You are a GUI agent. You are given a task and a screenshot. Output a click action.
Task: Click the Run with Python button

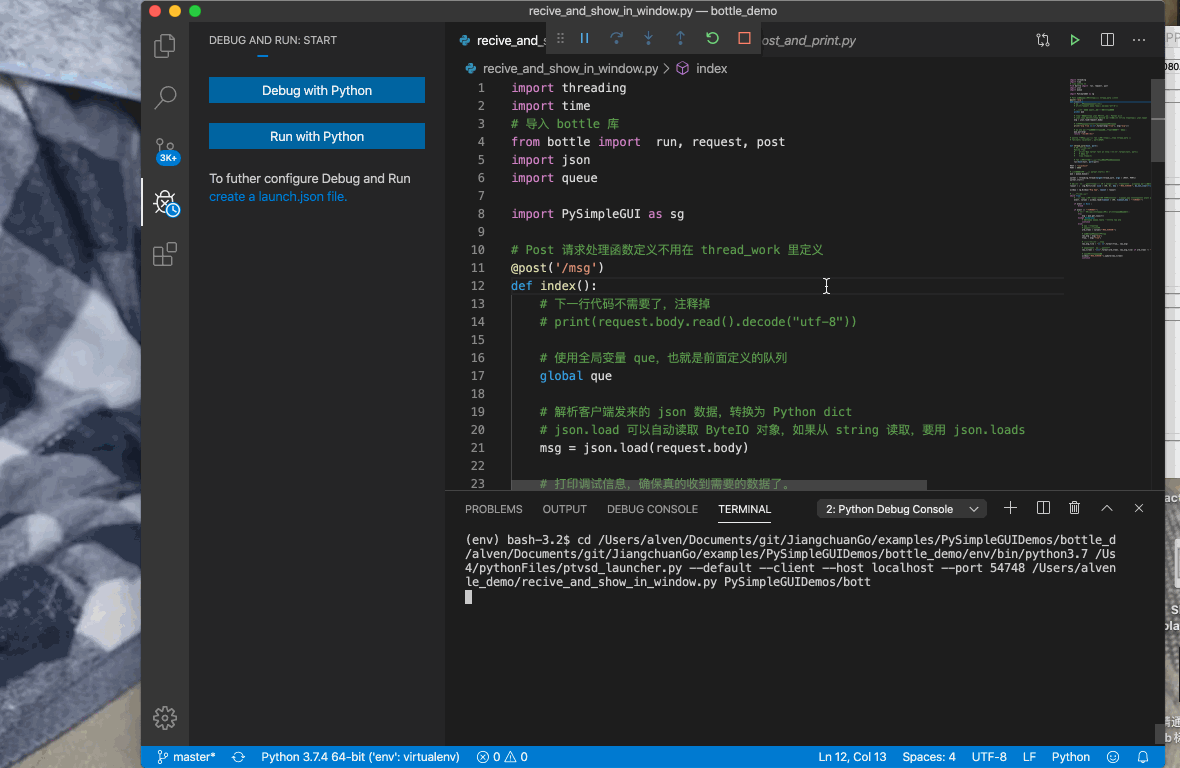(317, 136)
